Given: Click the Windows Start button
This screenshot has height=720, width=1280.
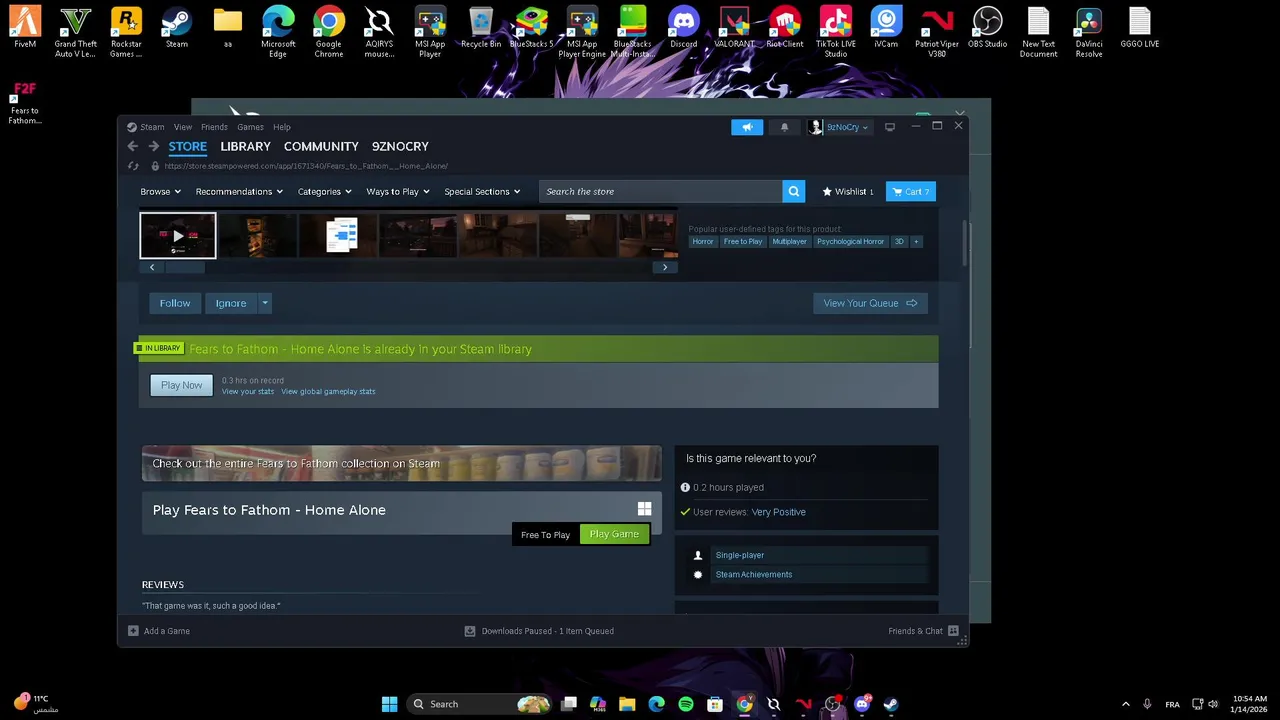Looking at the screenshot, I should coord(389,704).
